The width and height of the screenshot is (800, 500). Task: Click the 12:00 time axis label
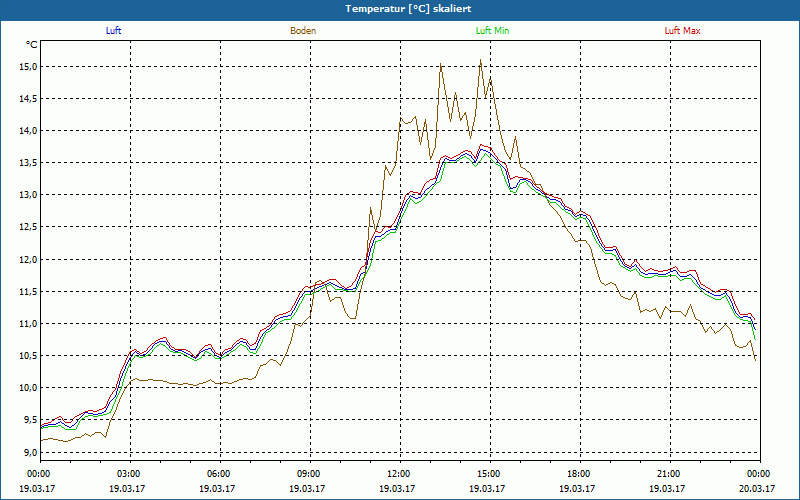point(400,473)
